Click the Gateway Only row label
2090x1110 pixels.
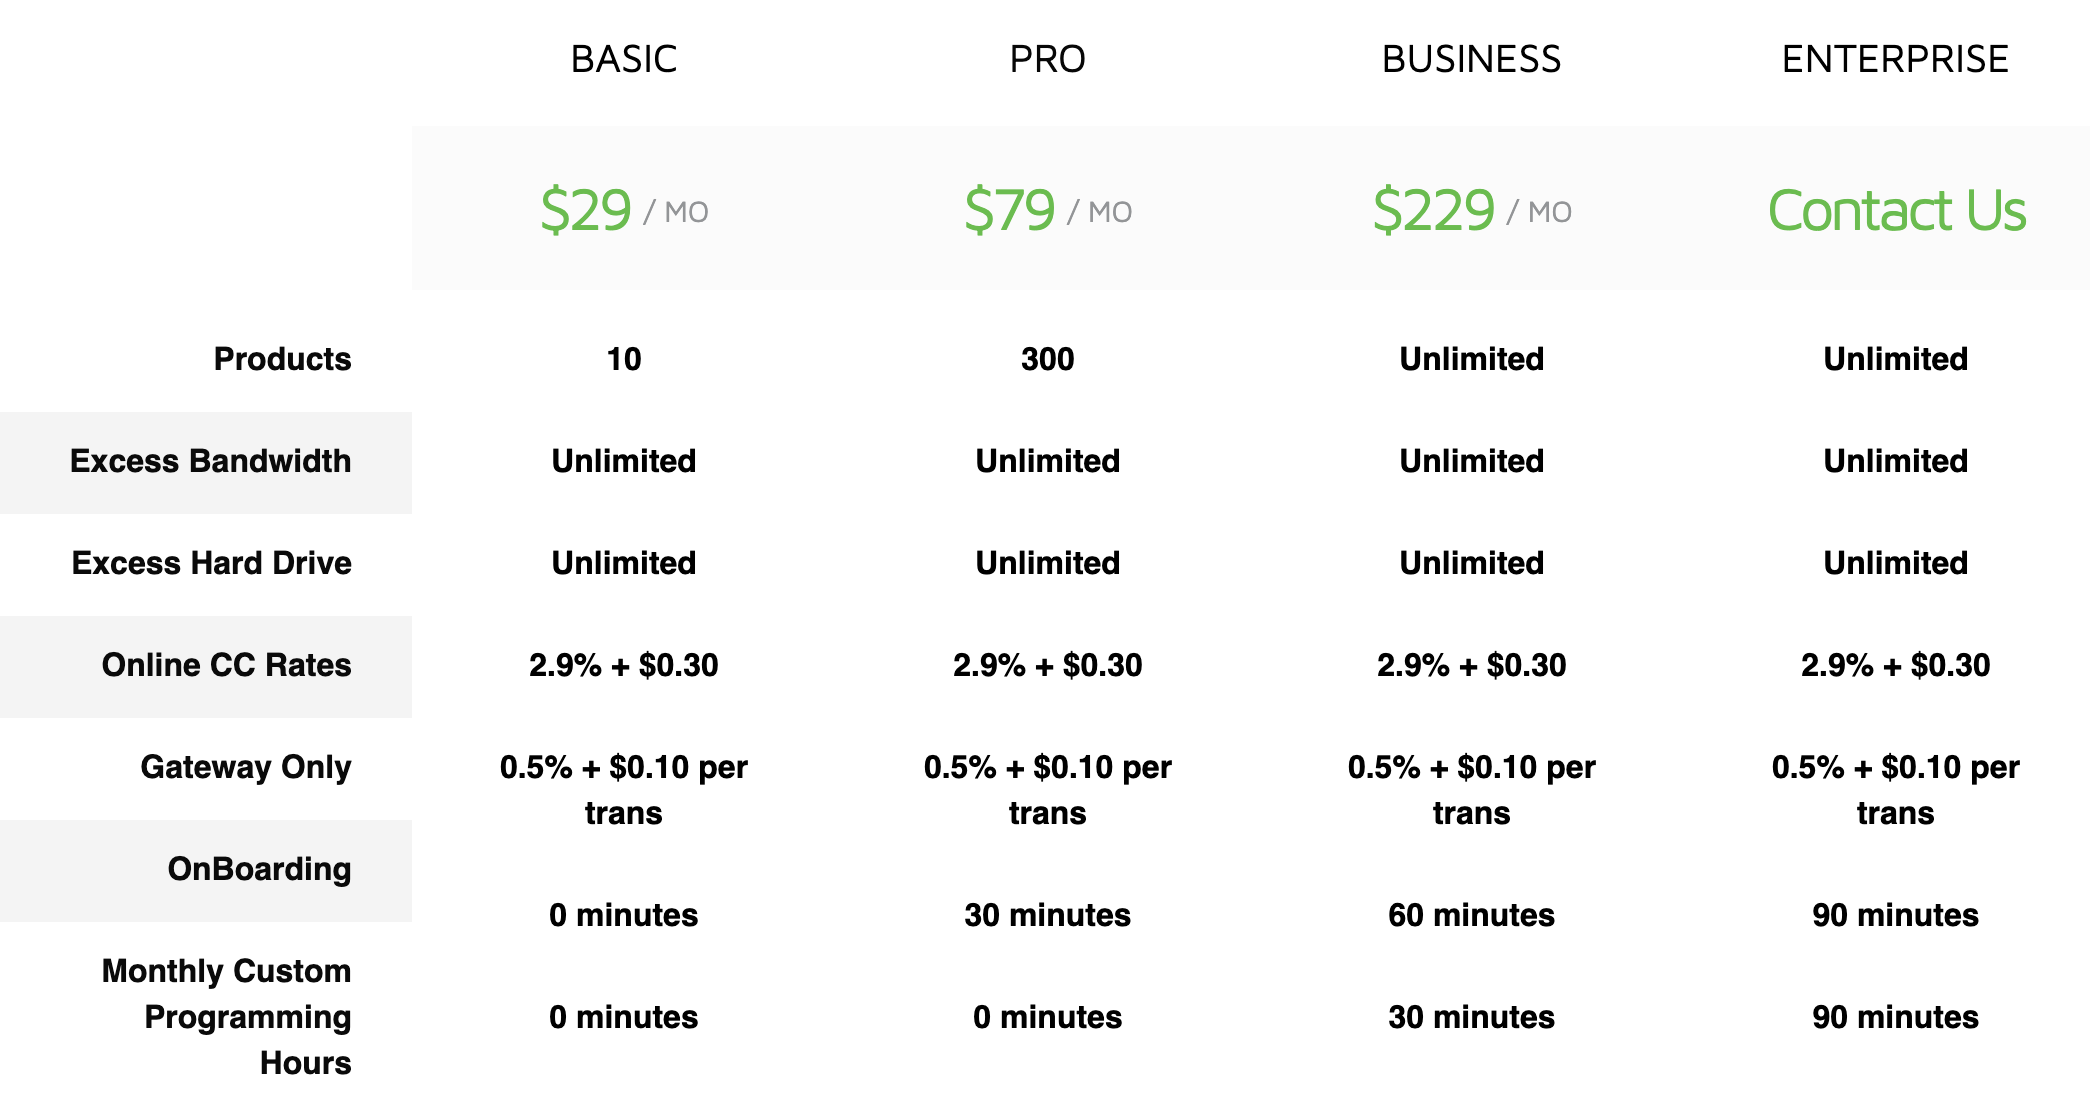click(x=245, y=767)
